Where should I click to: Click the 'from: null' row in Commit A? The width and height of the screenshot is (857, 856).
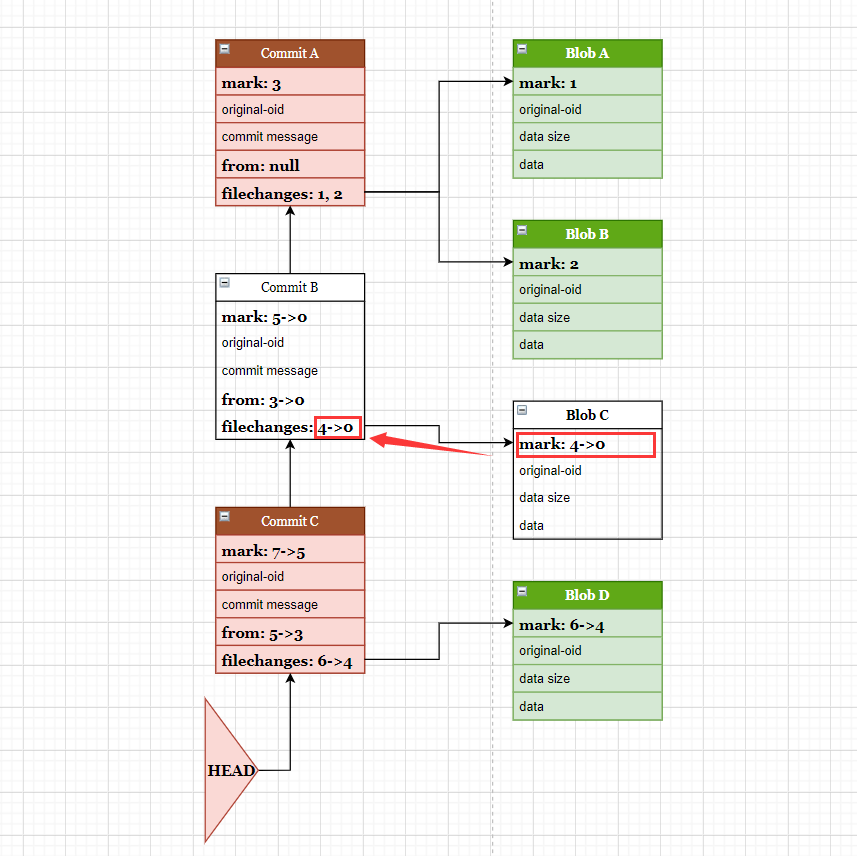[x=290, y=165]
